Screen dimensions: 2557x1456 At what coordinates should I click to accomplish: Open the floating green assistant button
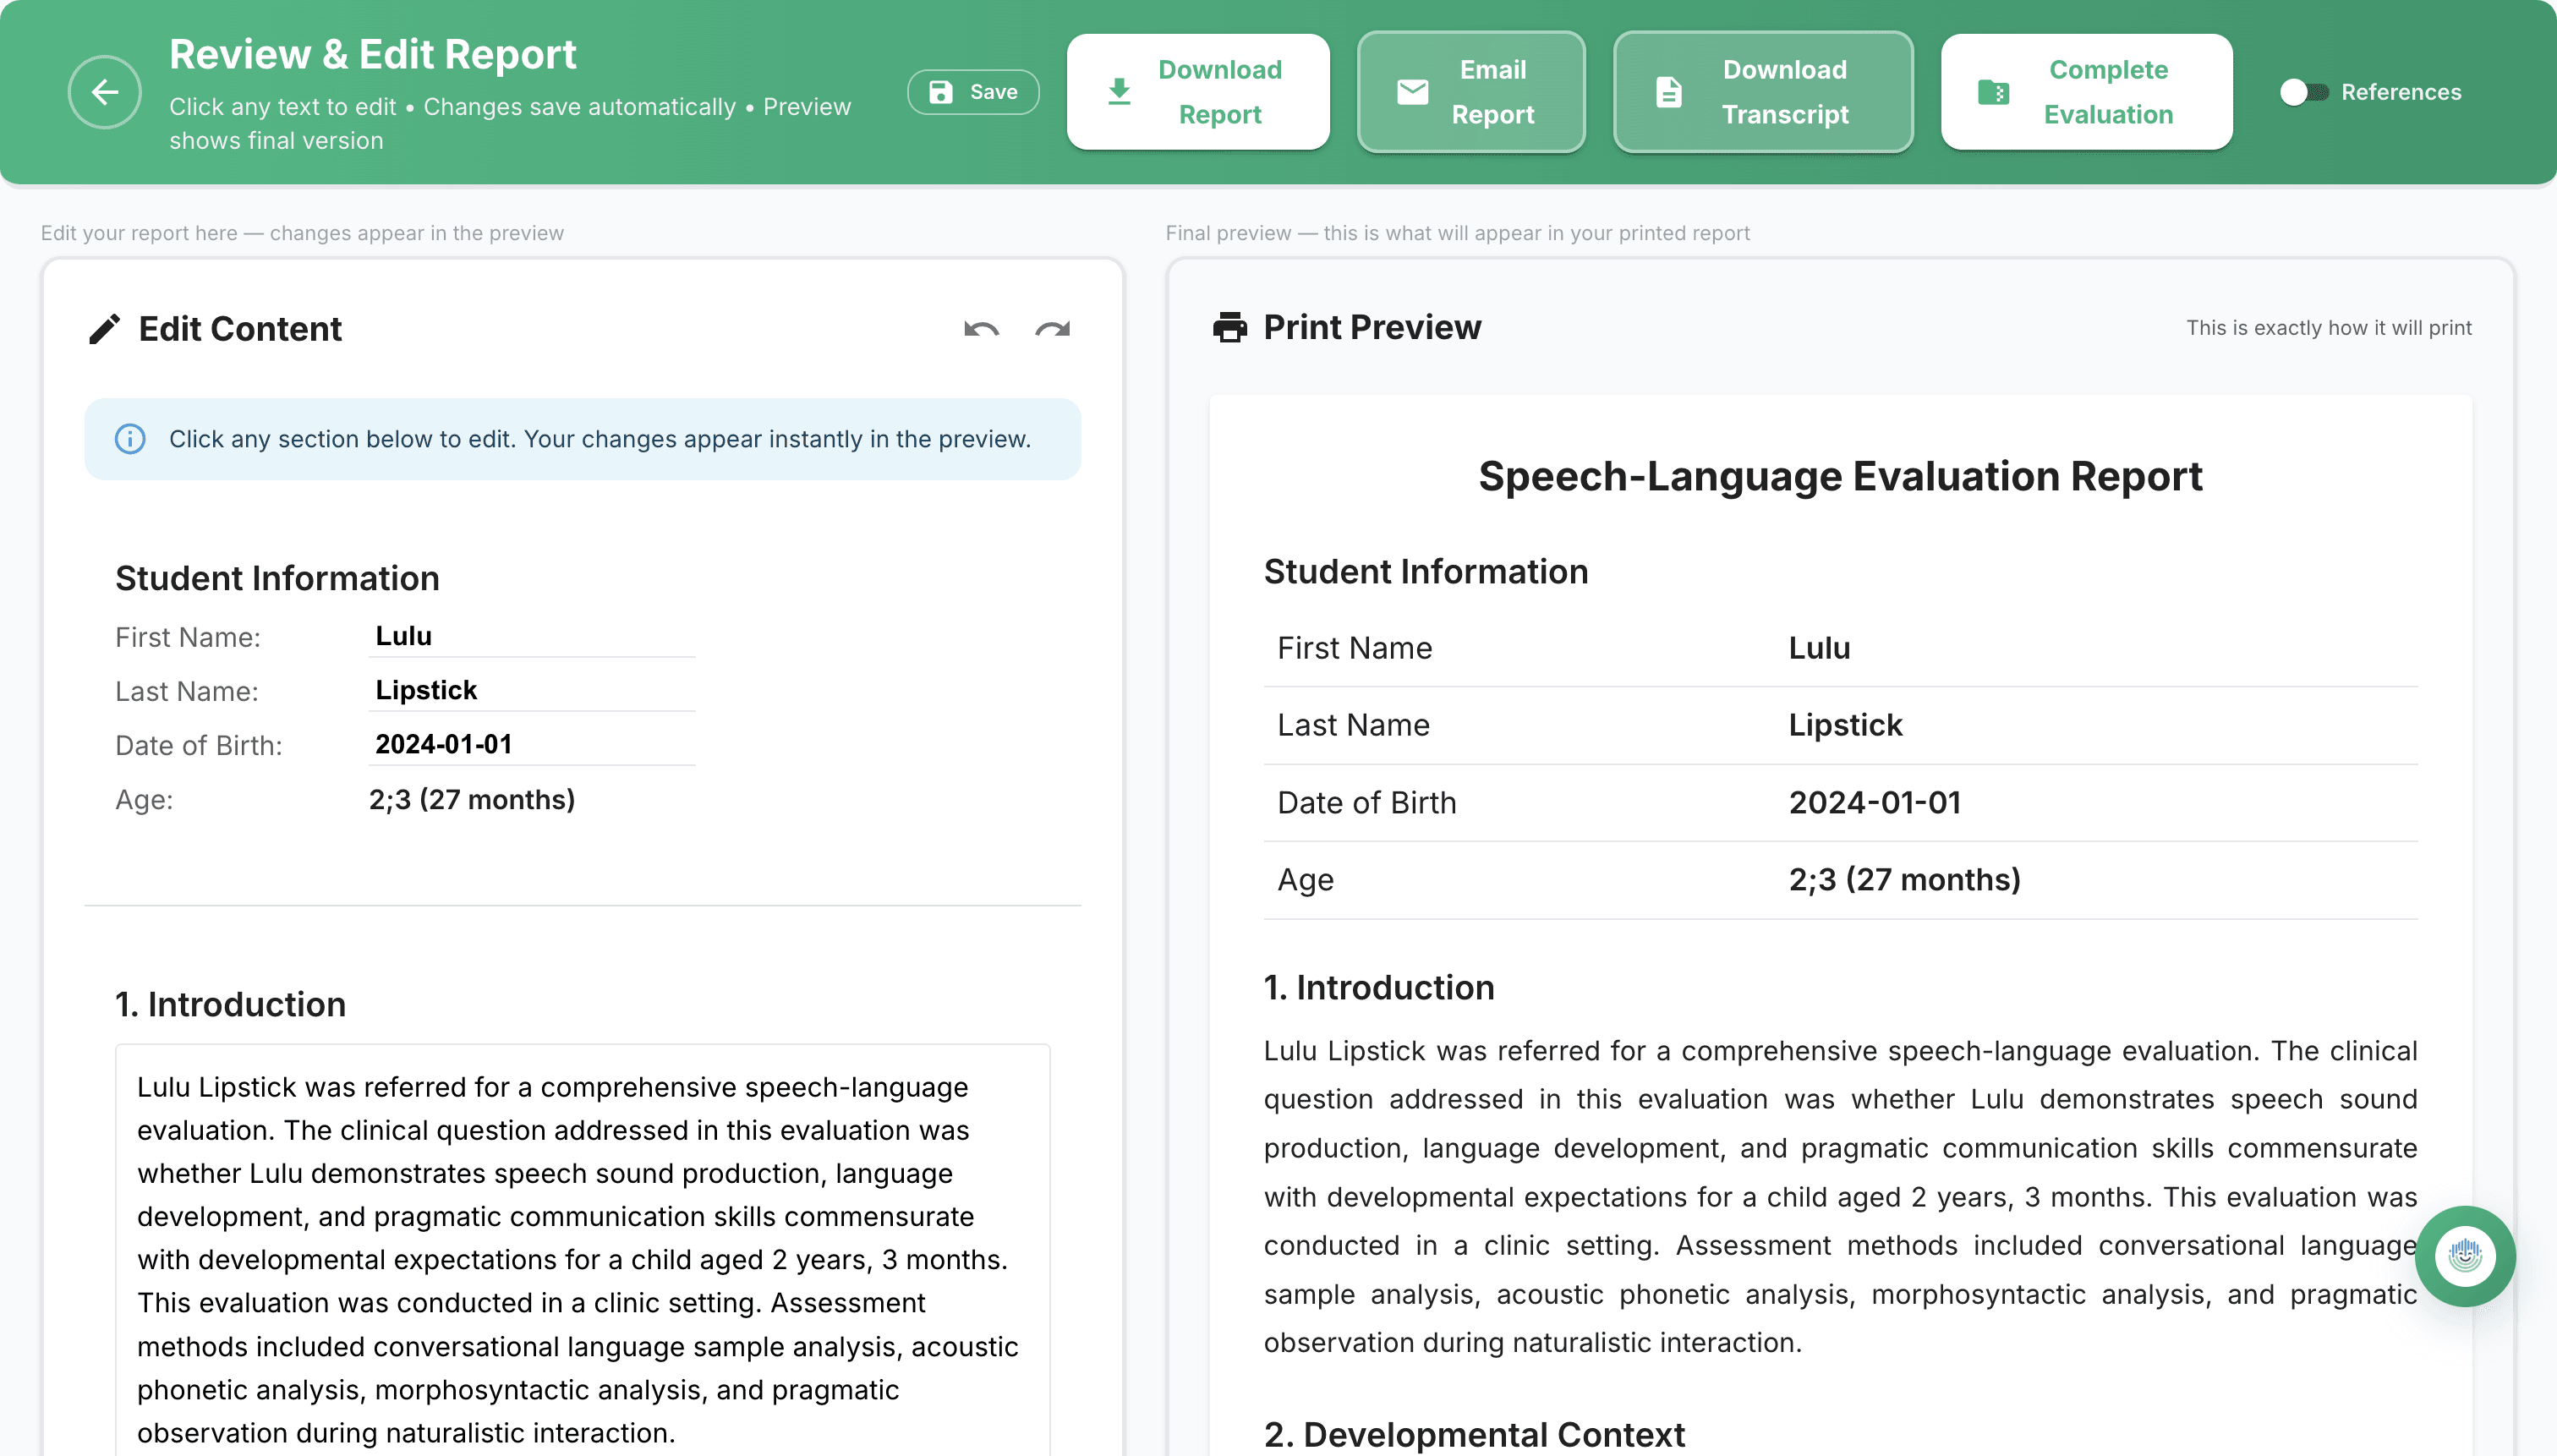(x=2465, y=1256)
